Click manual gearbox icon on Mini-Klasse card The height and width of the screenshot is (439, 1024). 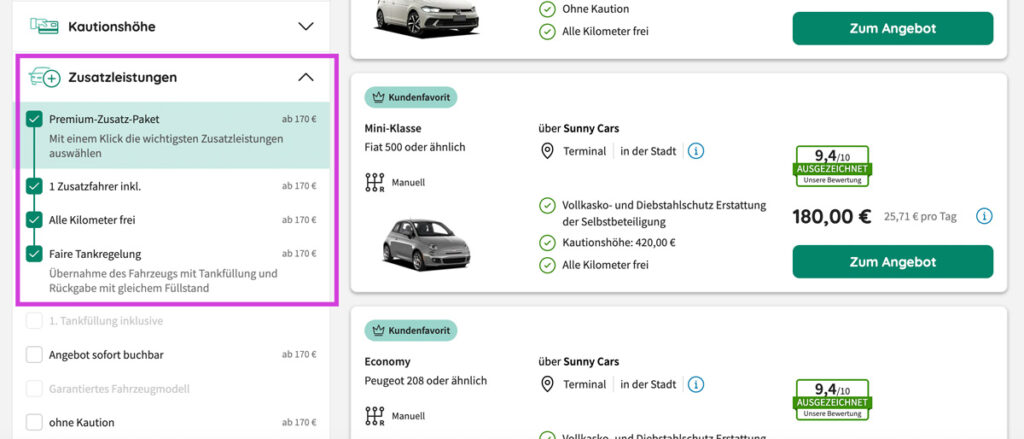pos(375,182)
